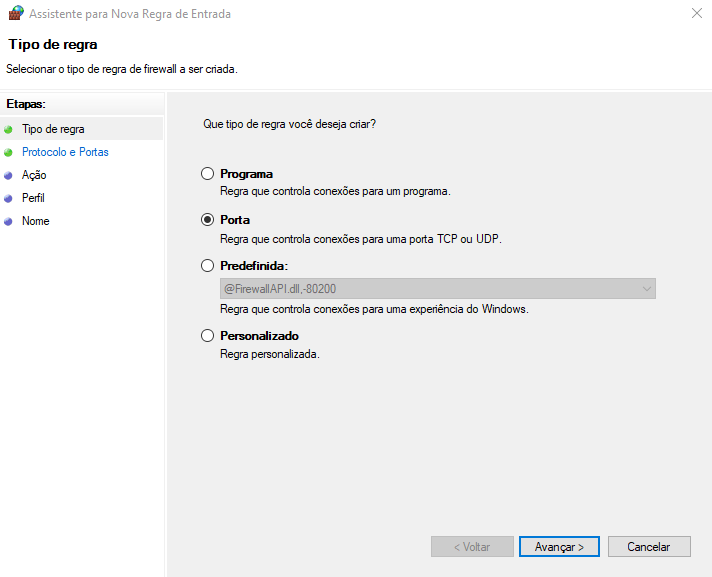Viewport: 712px width, 577px height.
Task: Choose the Predefinida rule type option
Action: (208, 266)
